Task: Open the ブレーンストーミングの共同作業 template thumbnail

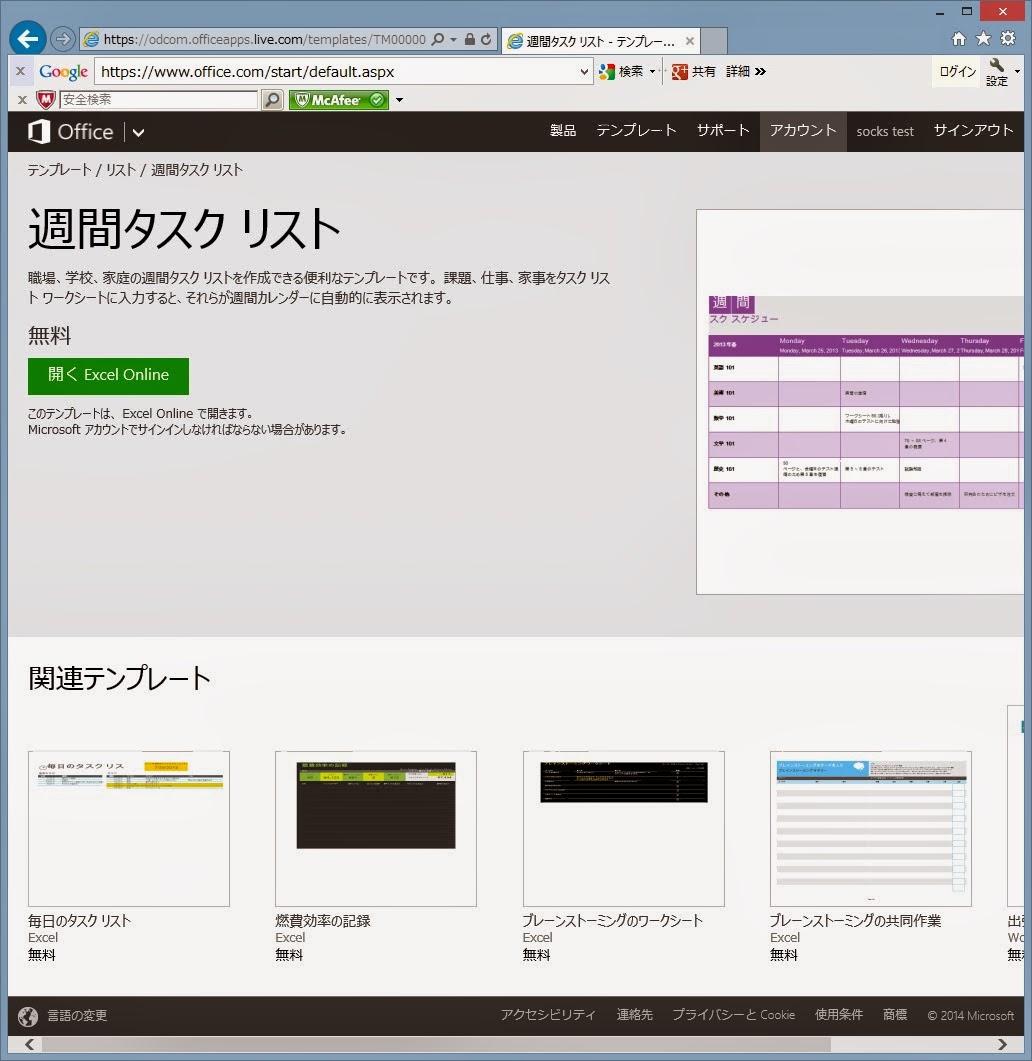Action: pyautogui.click(x=870, y=829)
